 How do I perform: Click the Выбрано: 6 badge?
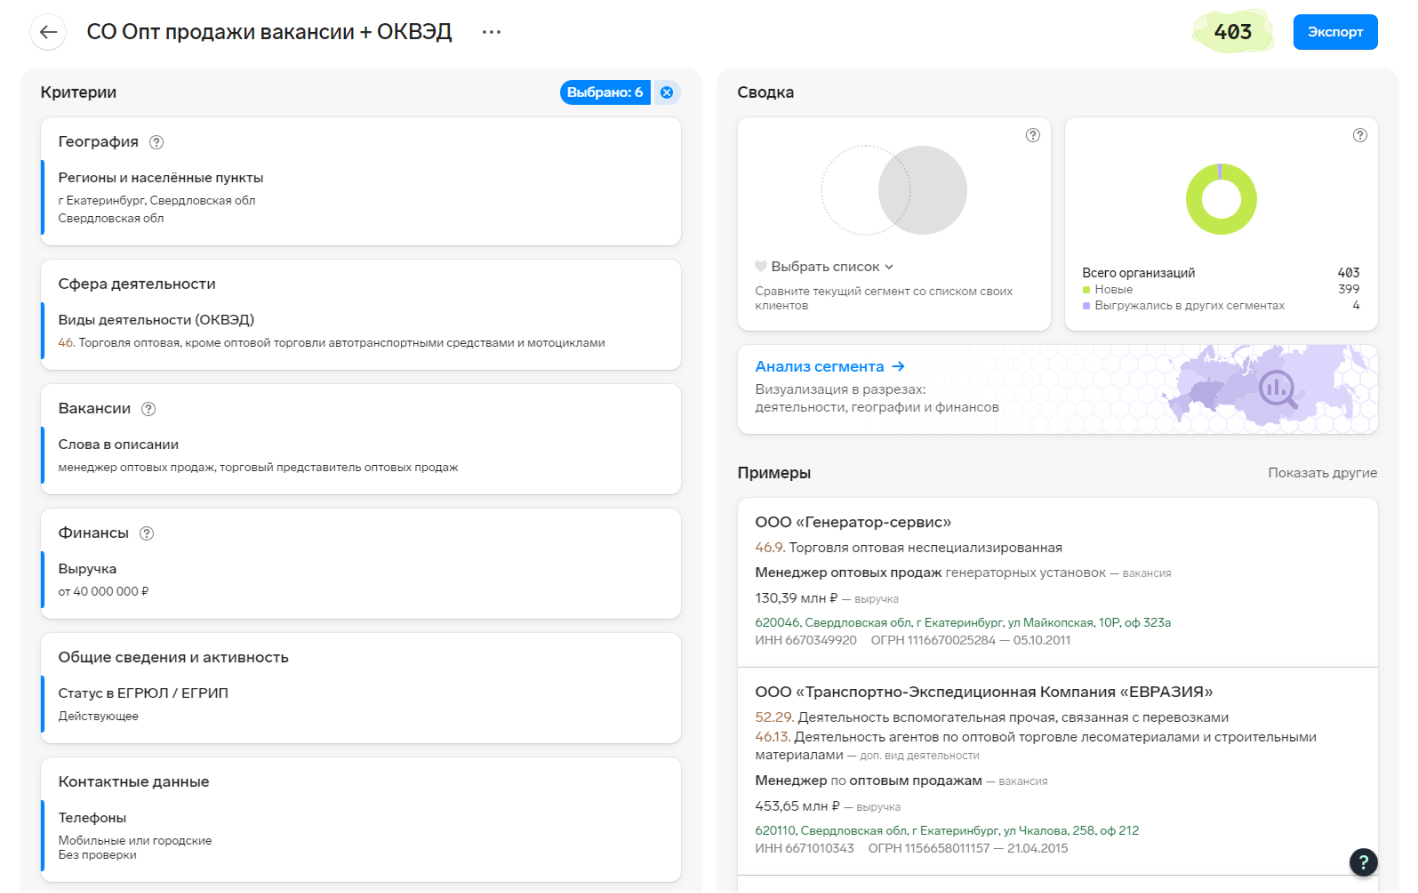tap(605, 92)
